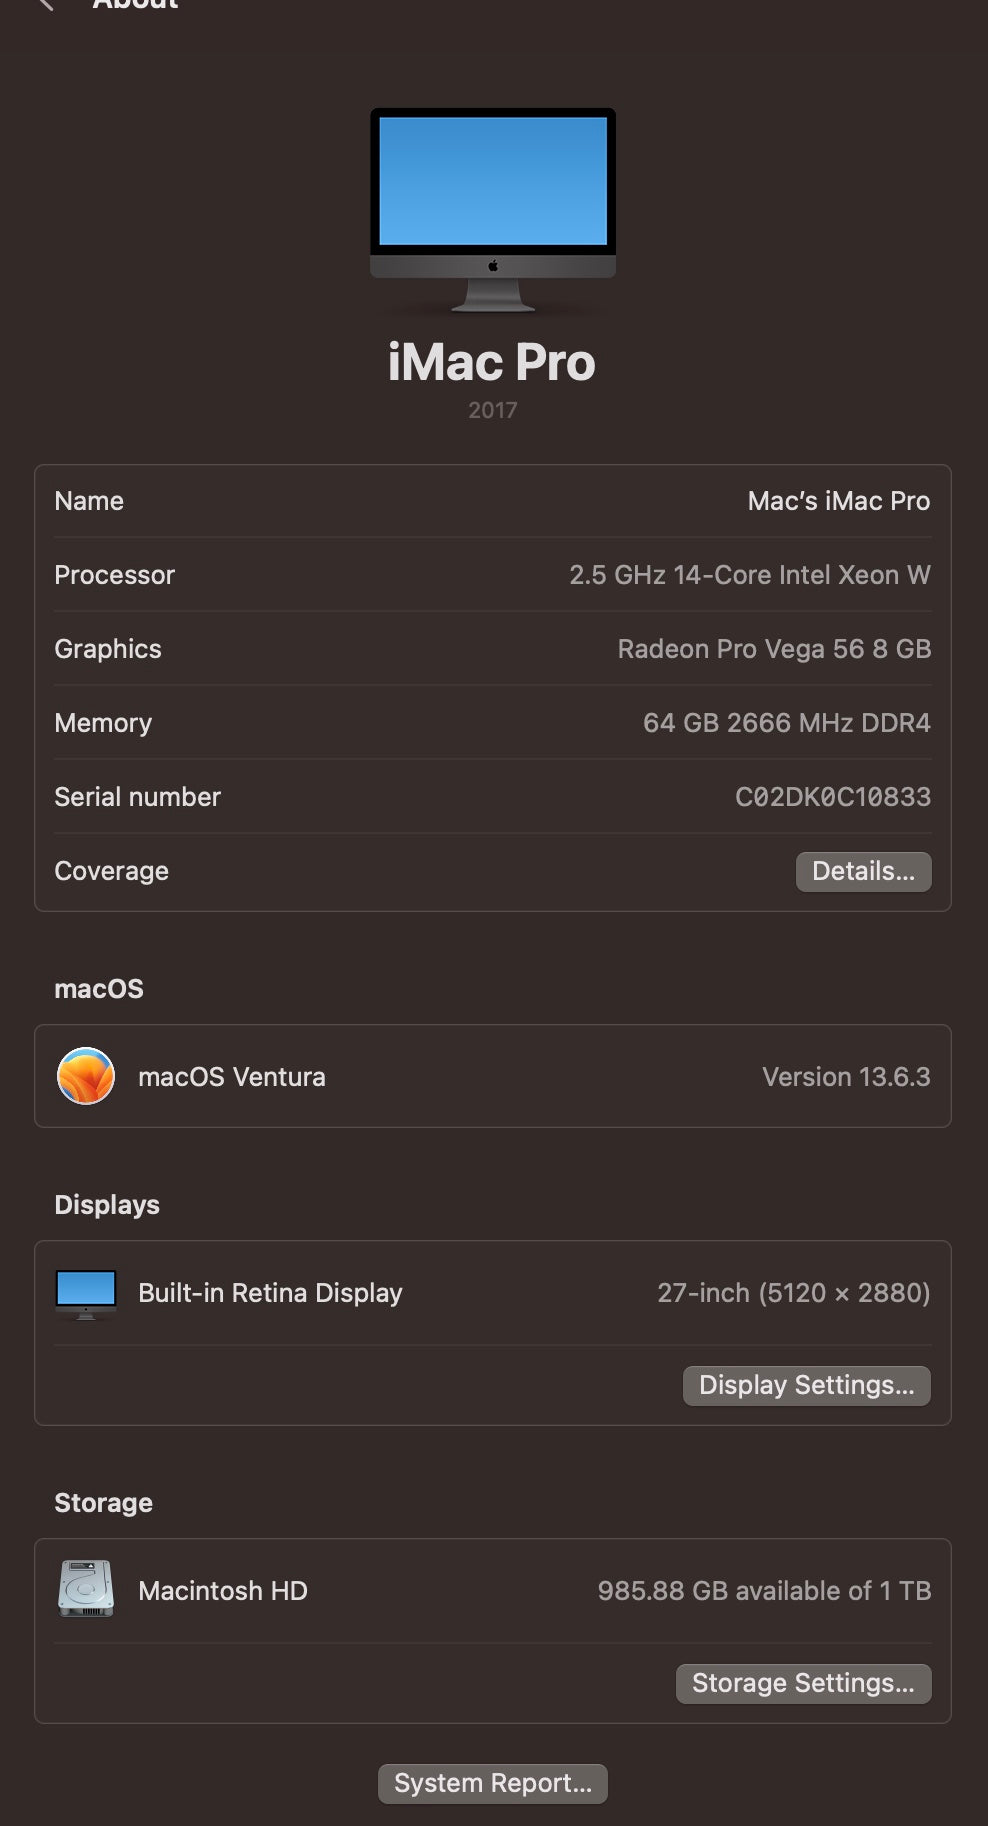This screenshot has width=988, height=1826.
Task: Click the Macintosh HD drive icon
Action: 86,1589
